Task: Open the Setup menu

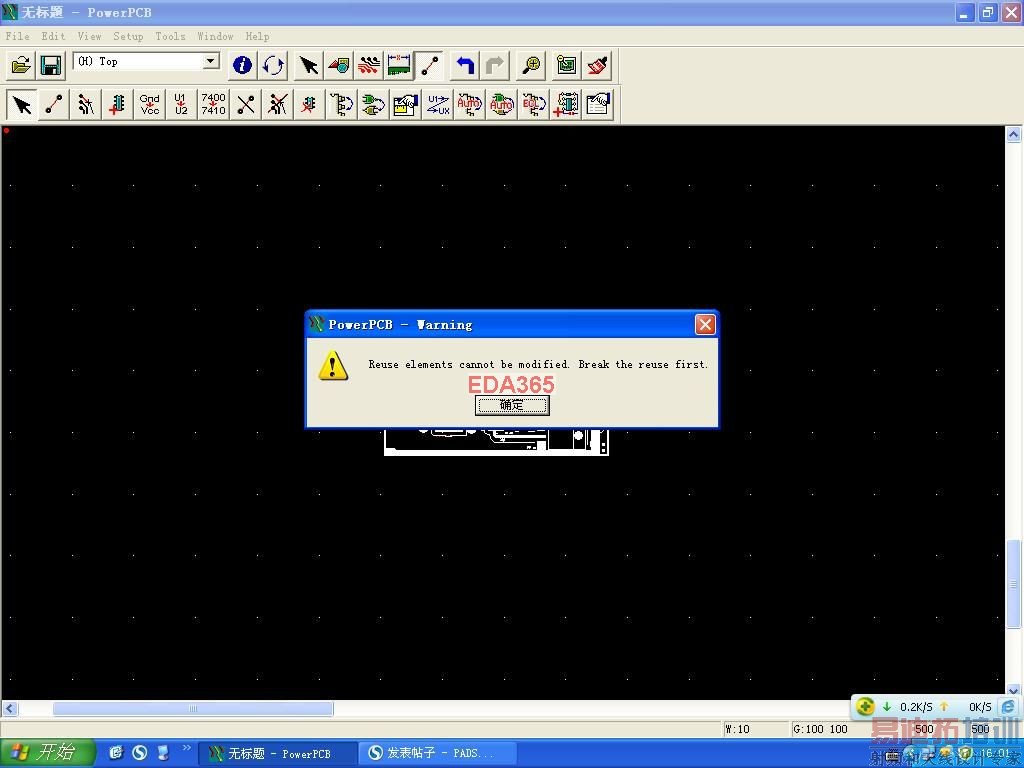Action: point(128,36)
